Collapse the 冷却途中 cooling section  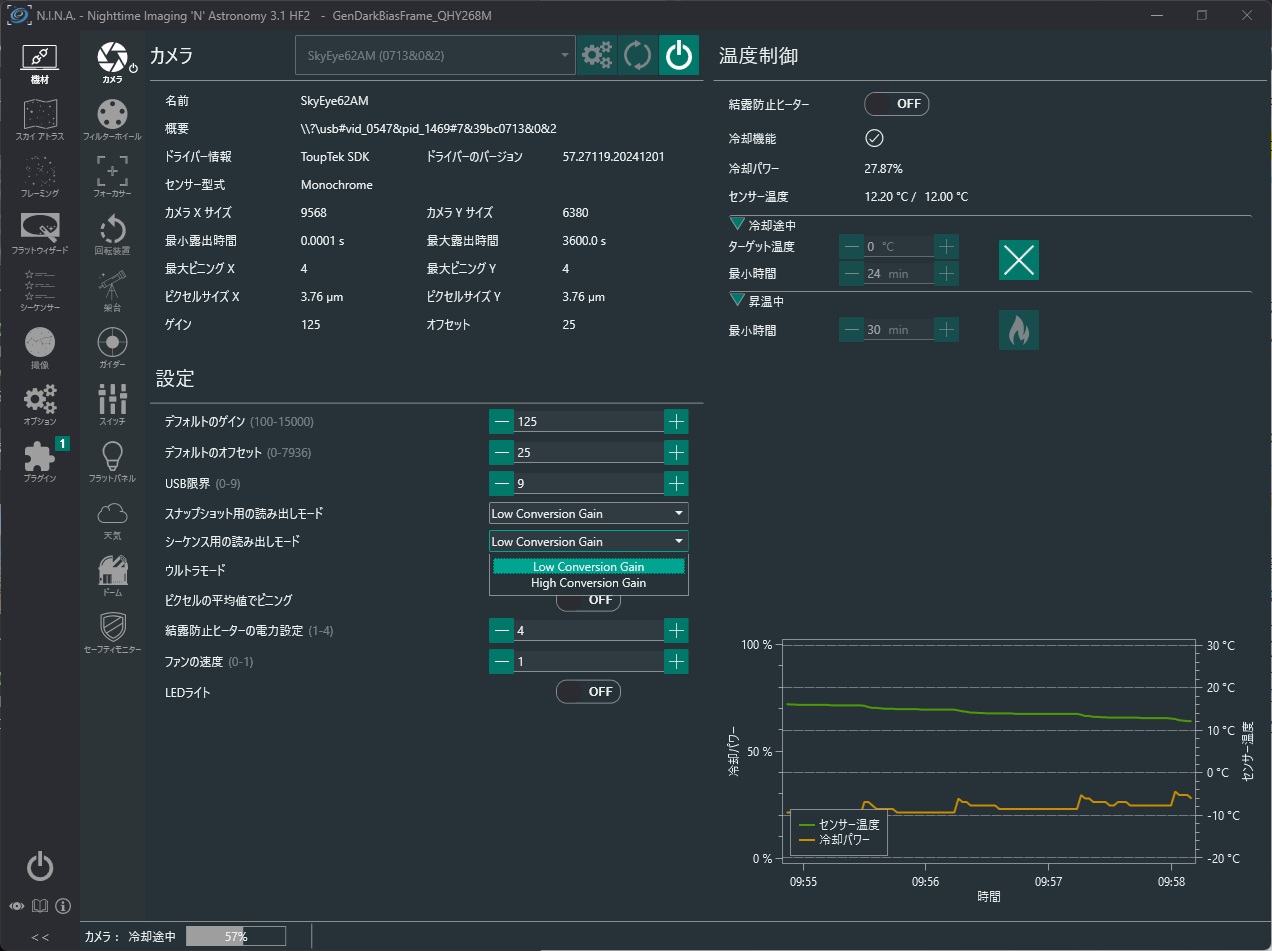point(739,224)
